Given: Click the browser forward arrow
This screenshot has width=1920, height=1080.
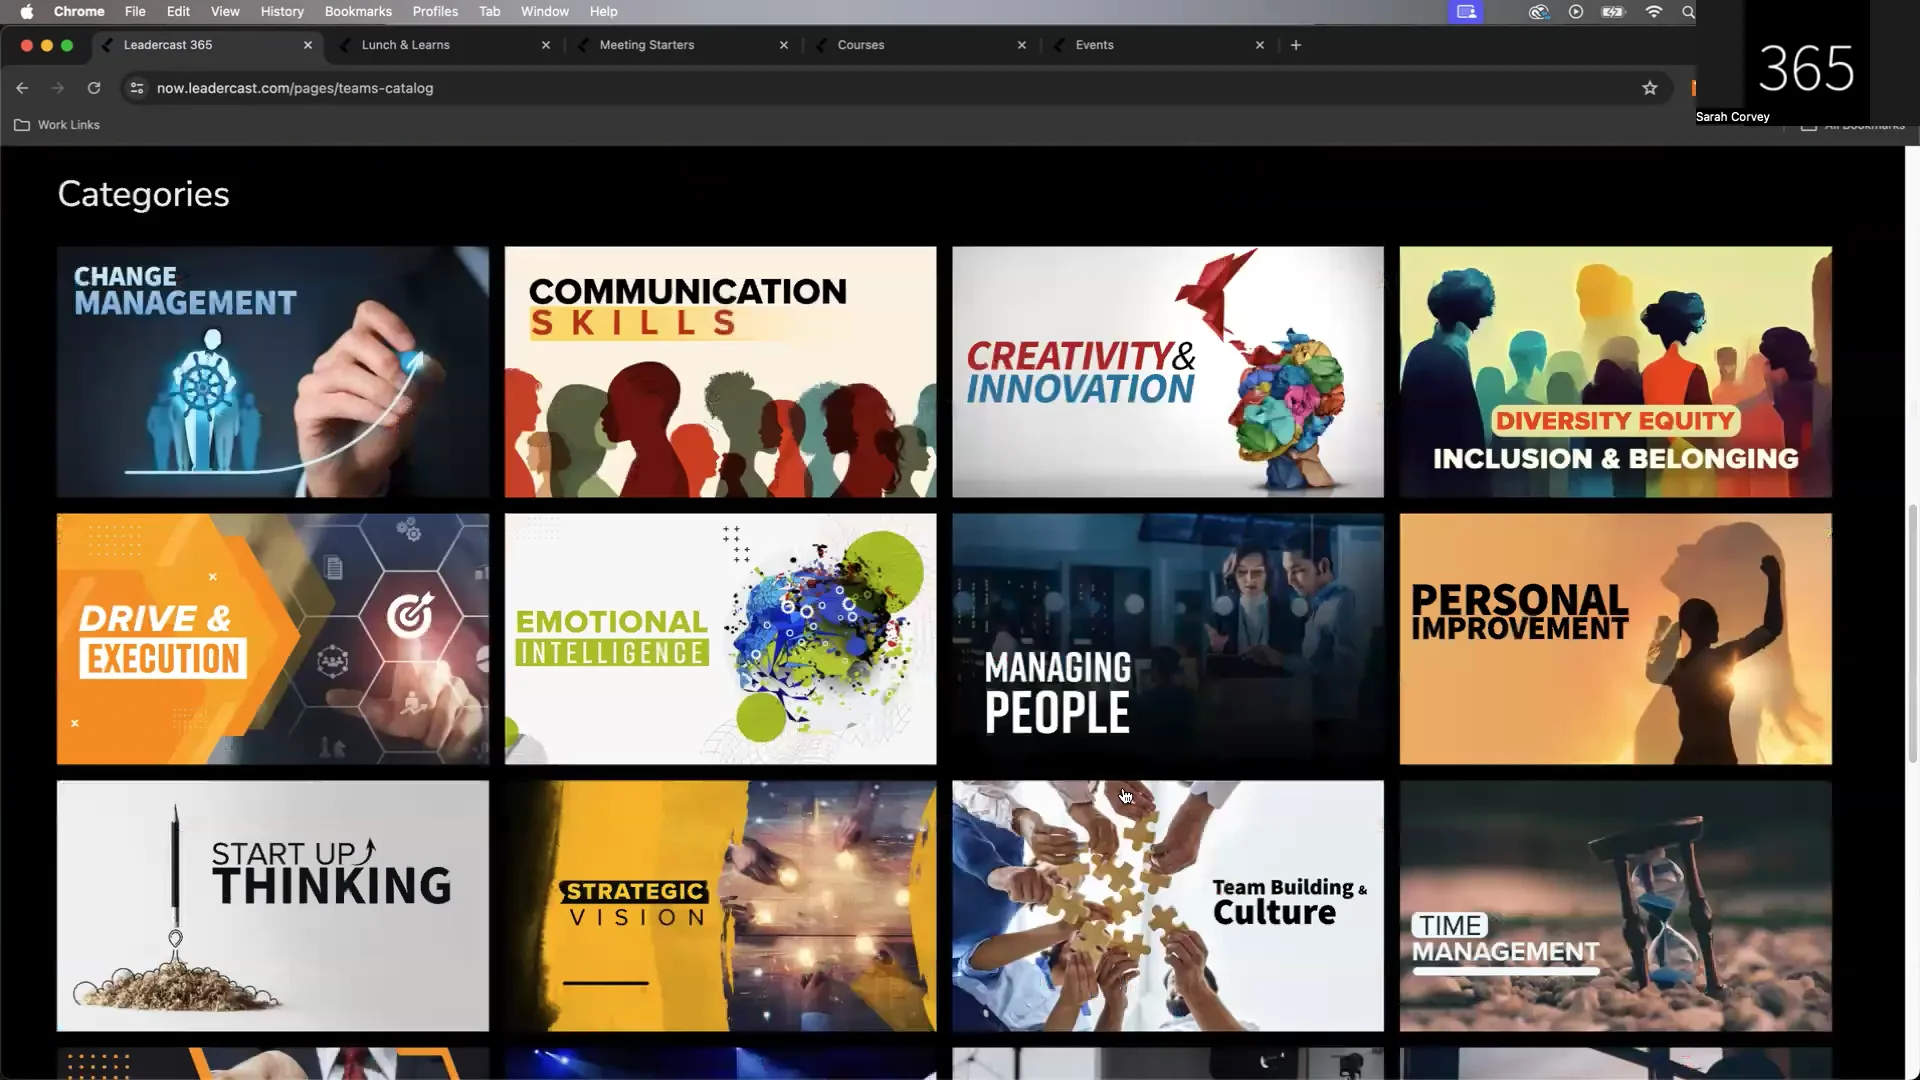Looking at the screenshot, I should coord(58,88).
